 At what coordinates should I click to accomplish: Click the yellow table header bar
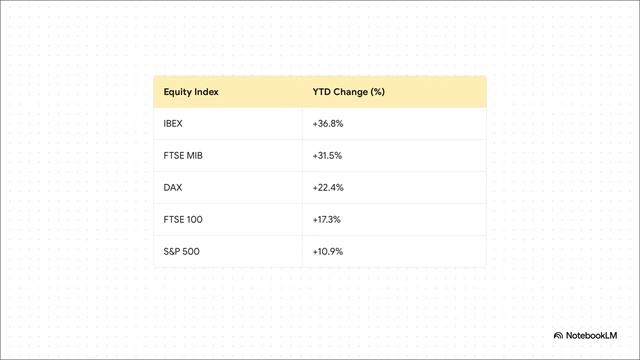pyautogui.click(x=320, y=92)
